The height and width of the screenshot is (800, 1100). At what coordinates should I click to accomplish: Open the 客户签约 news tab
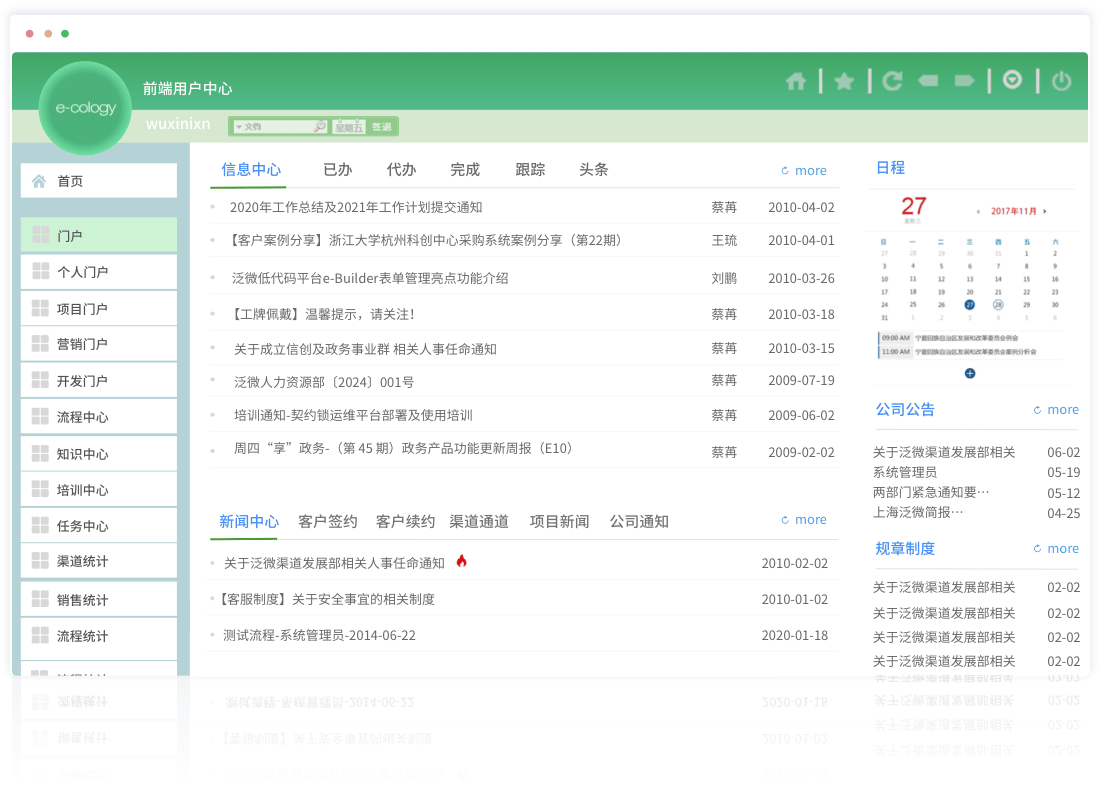pyautogui.click(x=327, y=521)
